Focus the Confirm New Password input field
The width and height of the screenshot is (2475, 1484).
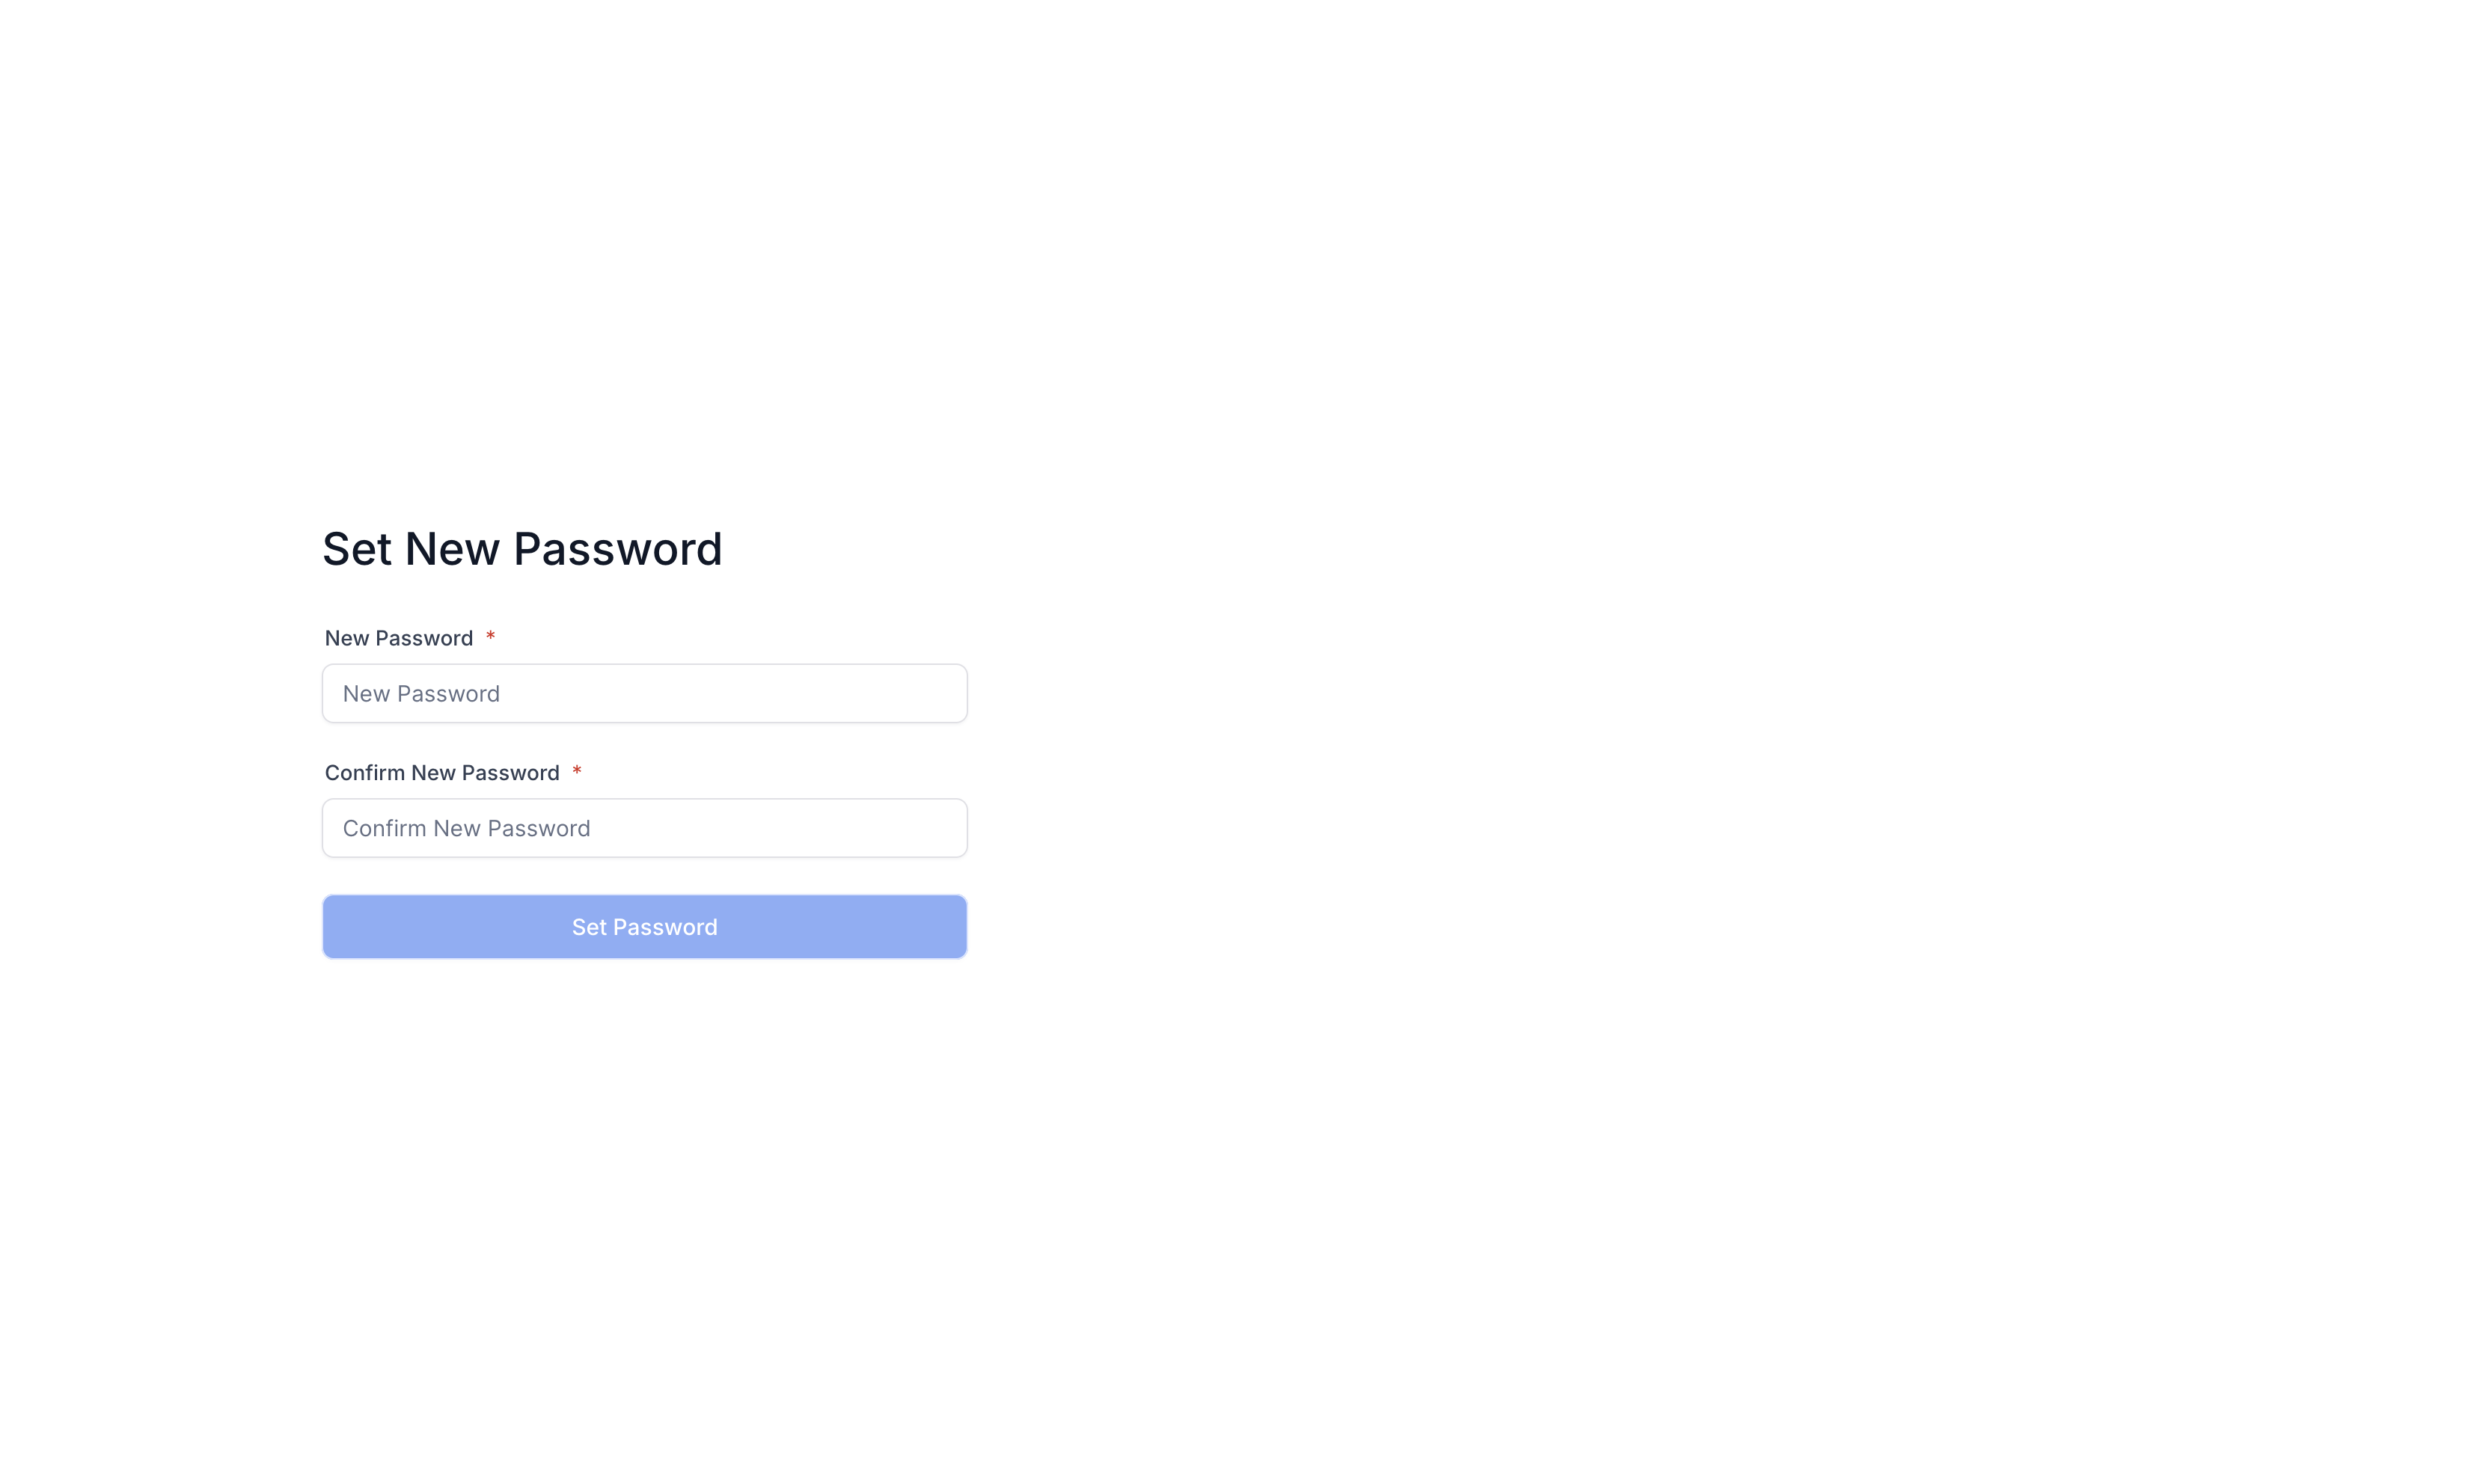[644, 827]
